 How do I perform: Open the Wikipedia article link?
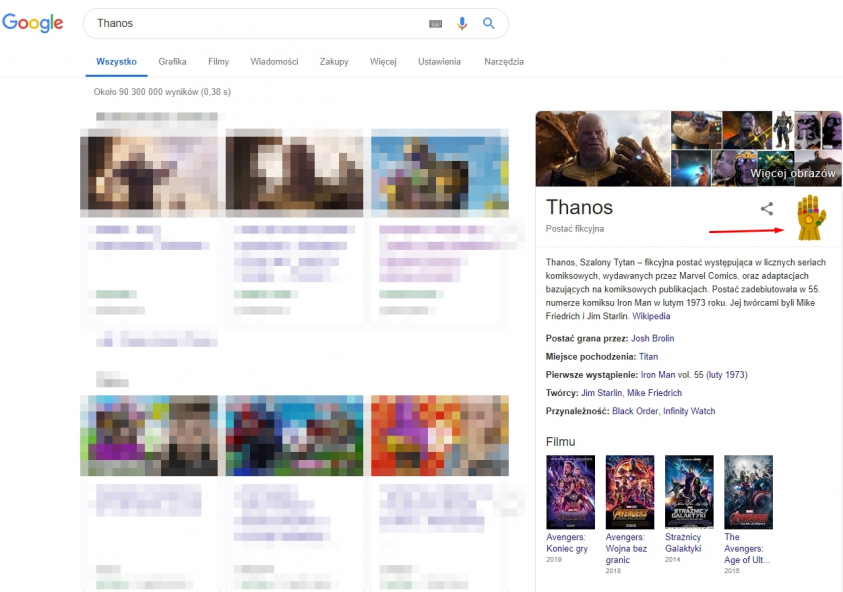(x=651, y=315)
